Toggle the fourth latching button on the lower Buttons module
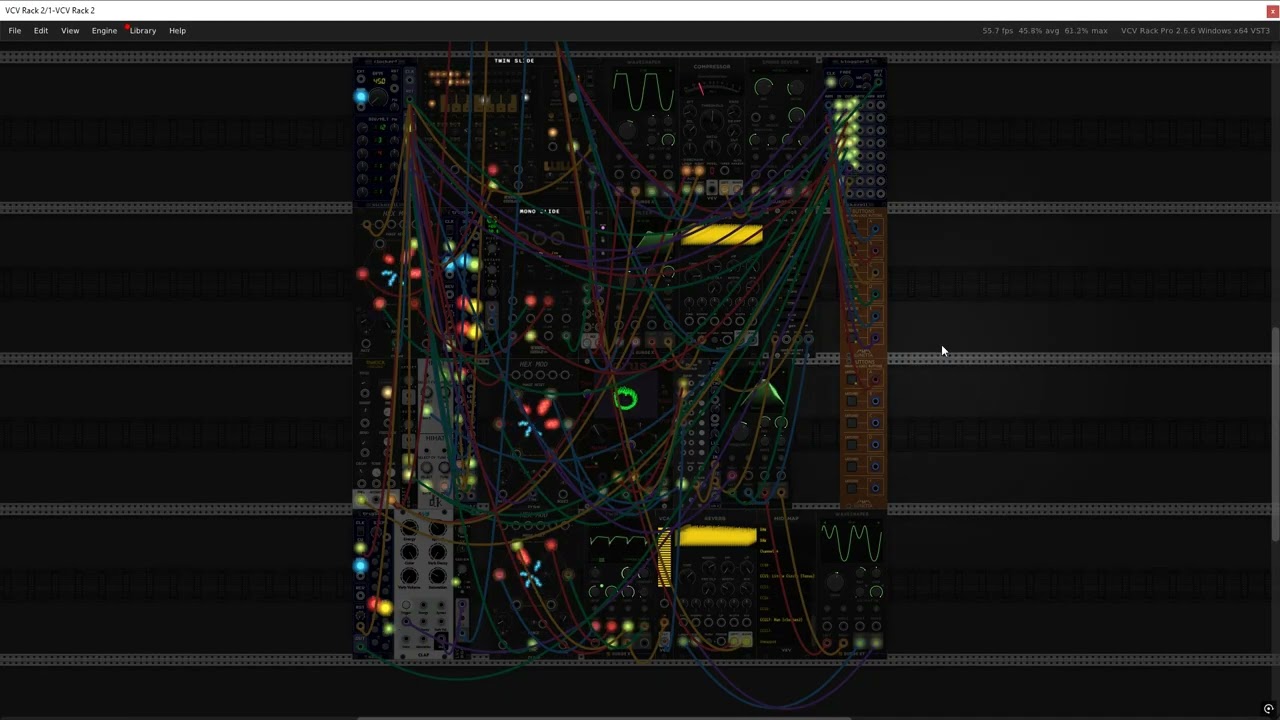Screen dimensions: 1280x720 pyautogui.click(x=852, y=445)
